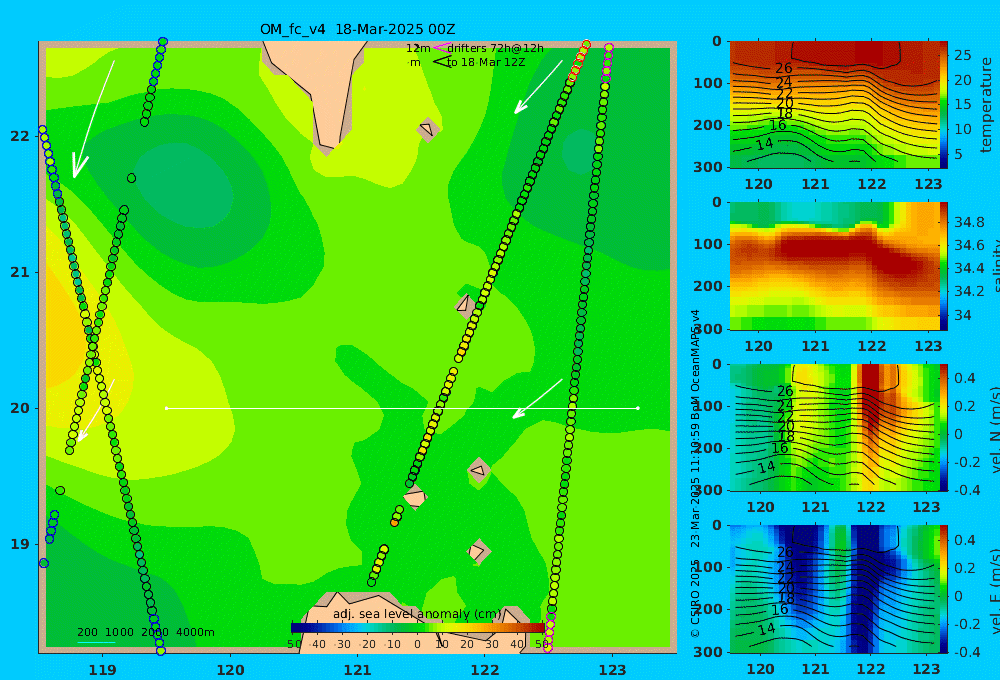The image size is (1000, 680).
Task: Click latitude tick 21 on main map
Action: [x=20, y=272]
